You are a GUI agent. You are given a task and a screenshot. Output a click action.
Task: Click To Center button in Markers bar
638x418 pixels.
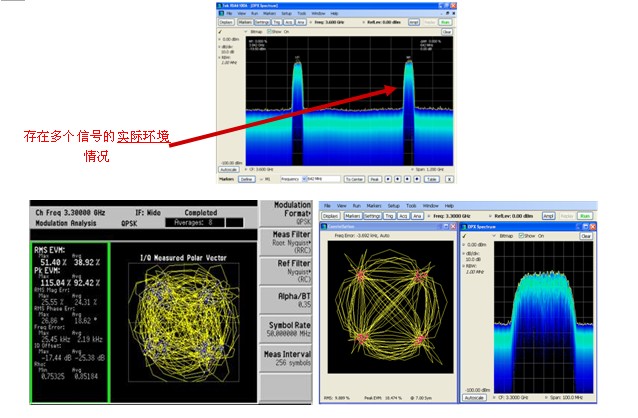pos(354,179)
